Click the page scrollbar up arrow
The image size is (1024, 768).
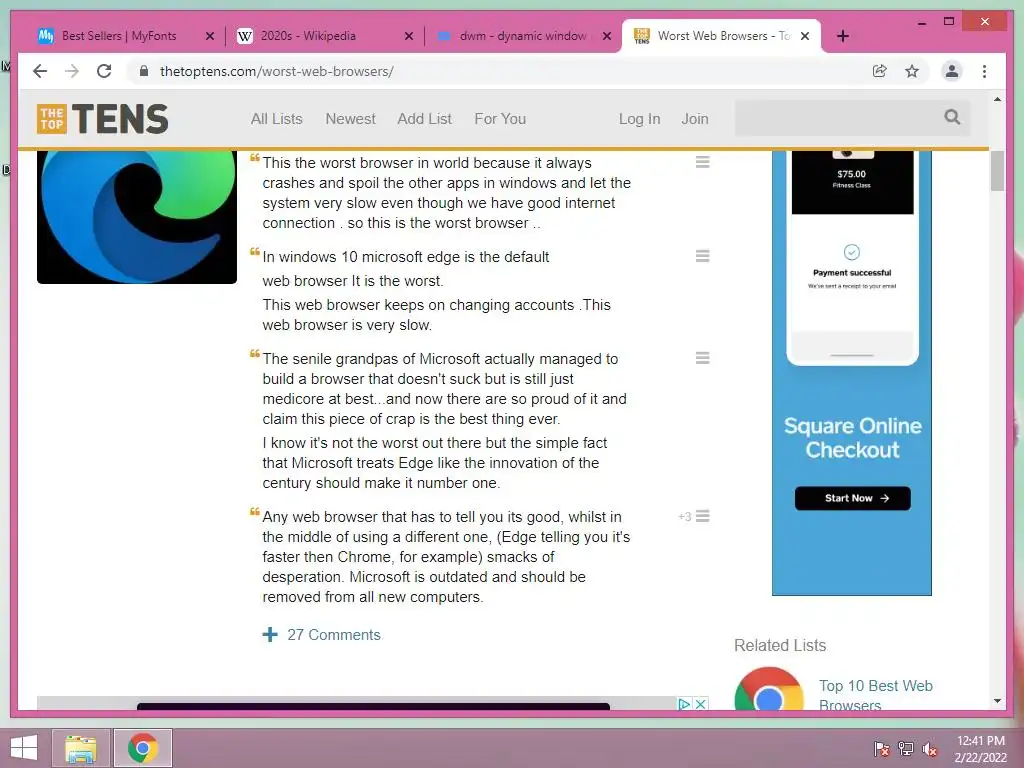coord(997,100)
